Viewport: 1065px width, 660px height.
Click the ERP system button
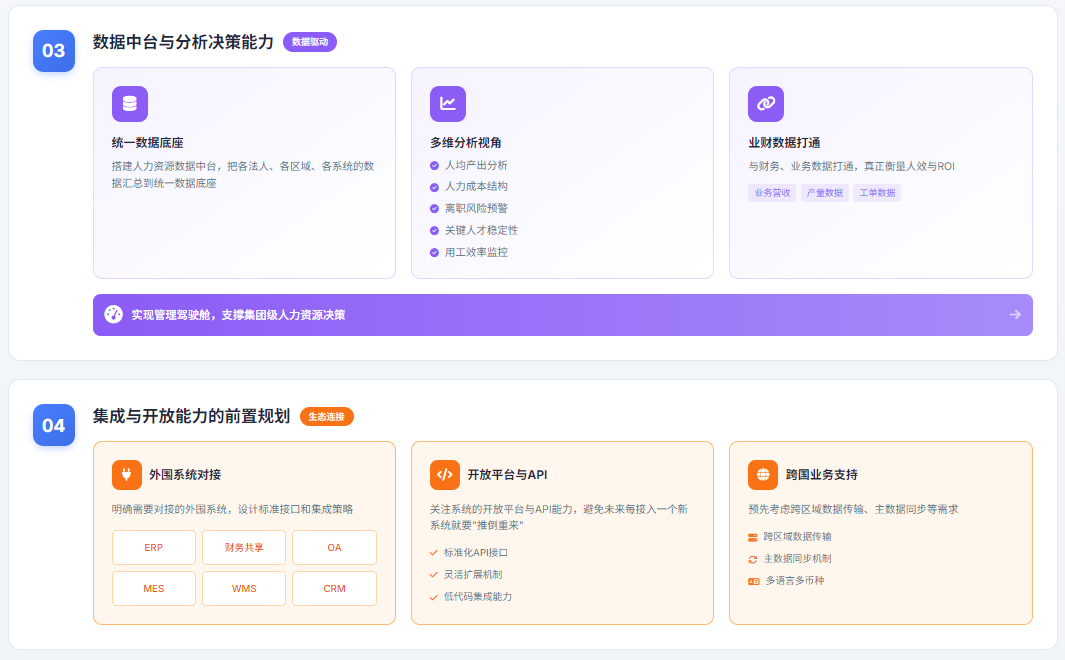pyautogui.click(x=153, y=548)
